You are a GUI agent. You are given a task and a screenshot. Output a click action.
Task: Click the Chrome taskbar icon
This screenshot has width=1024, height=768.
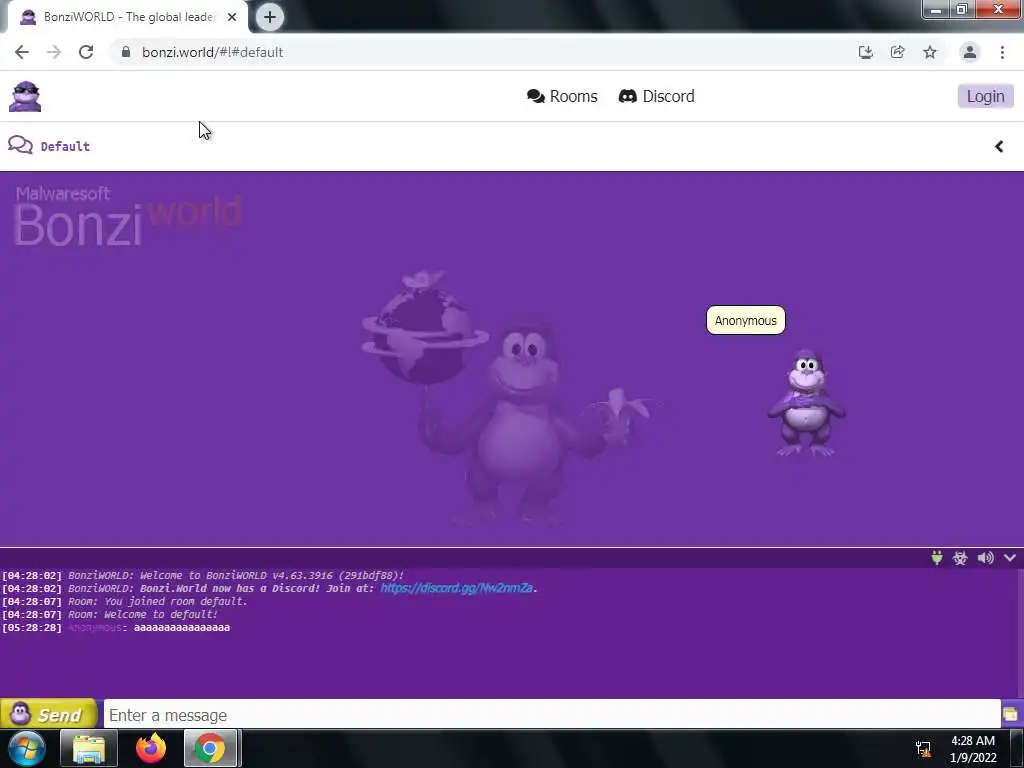210,748
